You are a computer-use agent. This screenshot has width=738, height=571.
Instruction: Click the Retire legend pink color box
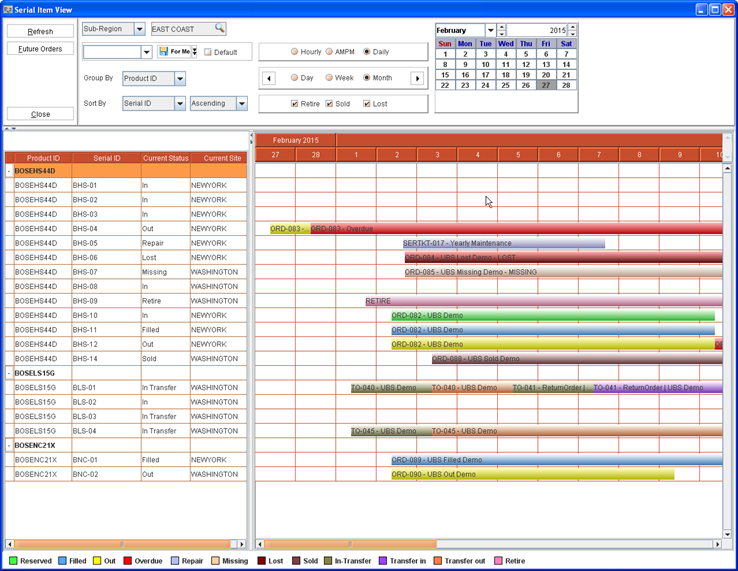(x=498, y=561)
